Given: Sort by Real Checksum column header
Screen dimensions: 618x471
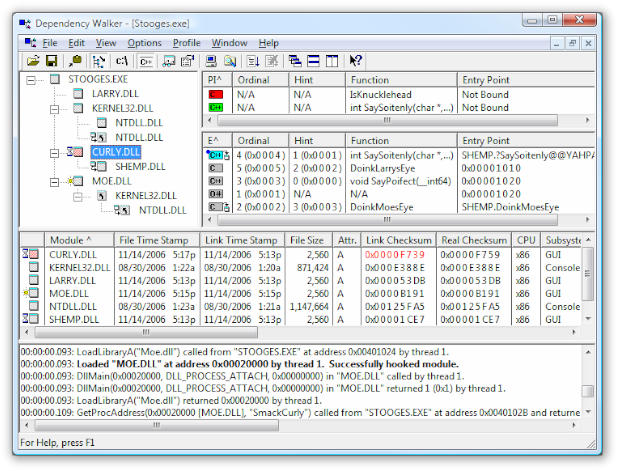Looking at the screenshot, I should click(x=474, y=240).
